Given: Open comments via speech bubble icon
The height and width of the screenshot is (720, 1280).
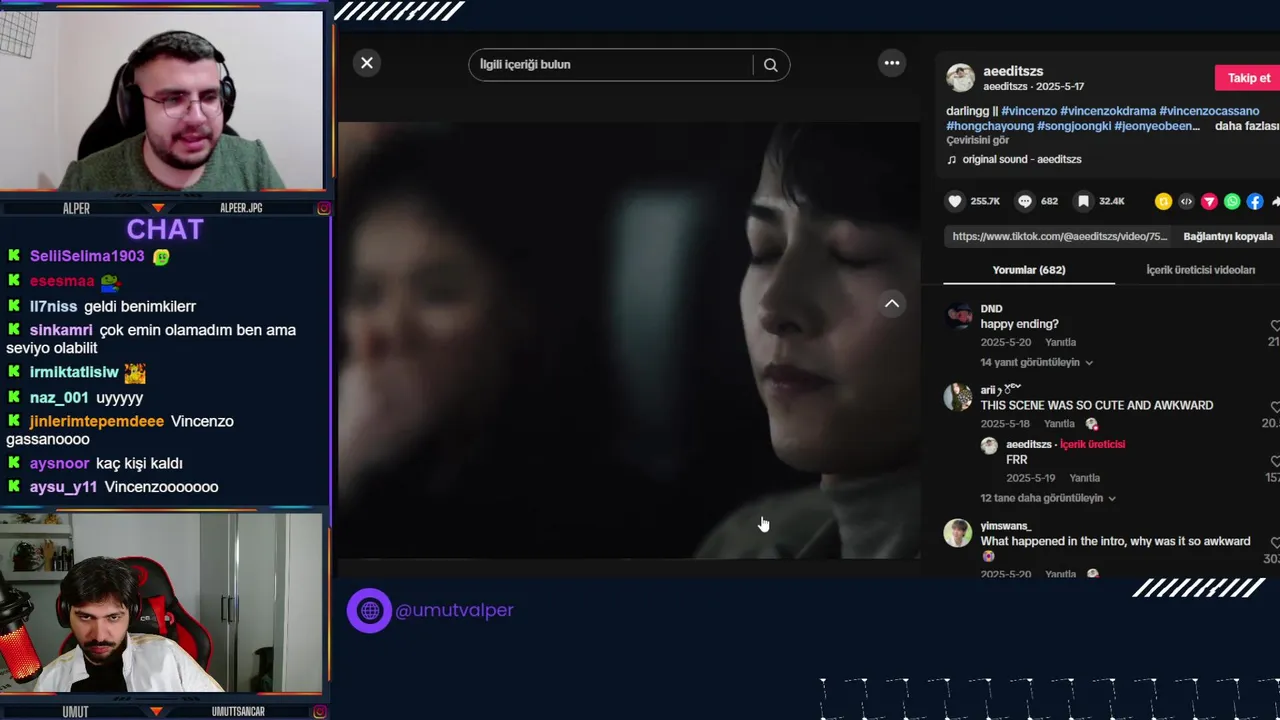Looking at the screenshot, I should [x=1025, y=201].
